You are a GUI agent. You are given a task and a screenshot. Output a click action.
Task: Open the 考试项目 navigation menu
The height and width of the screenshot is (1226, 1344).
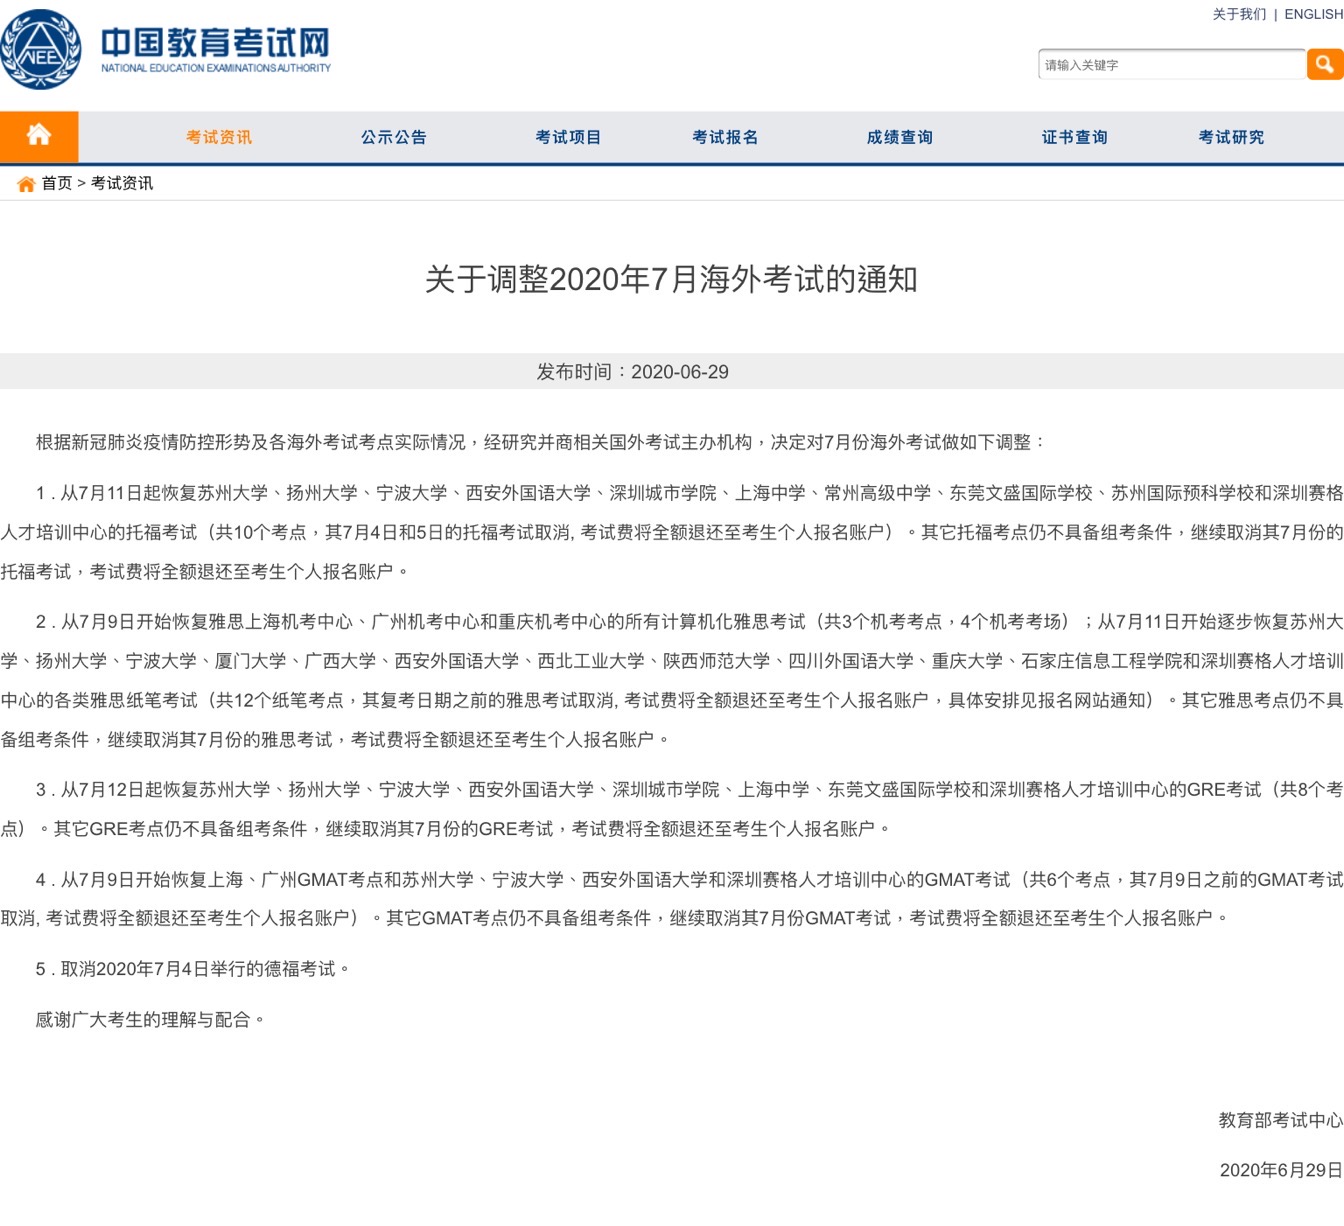point(568,136)
